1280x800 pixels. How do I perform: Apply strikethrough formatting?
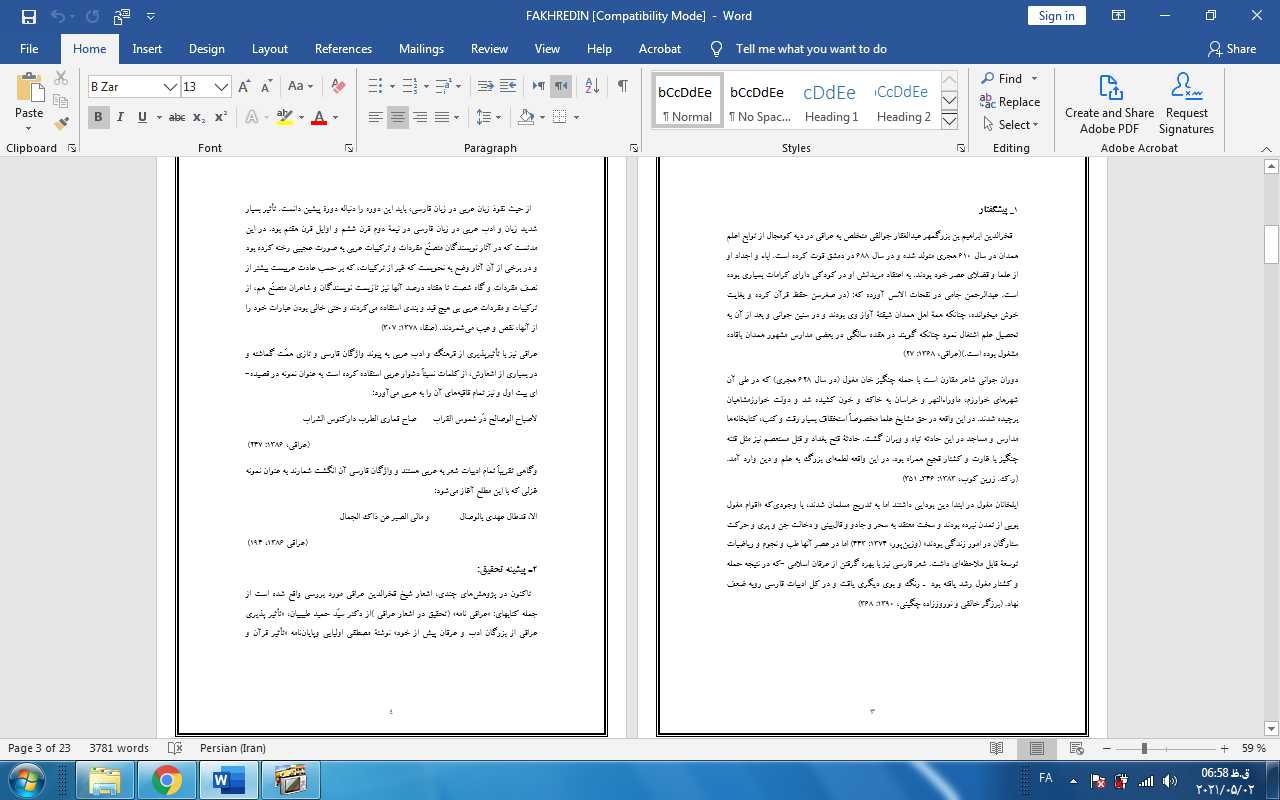click(177, 118)
